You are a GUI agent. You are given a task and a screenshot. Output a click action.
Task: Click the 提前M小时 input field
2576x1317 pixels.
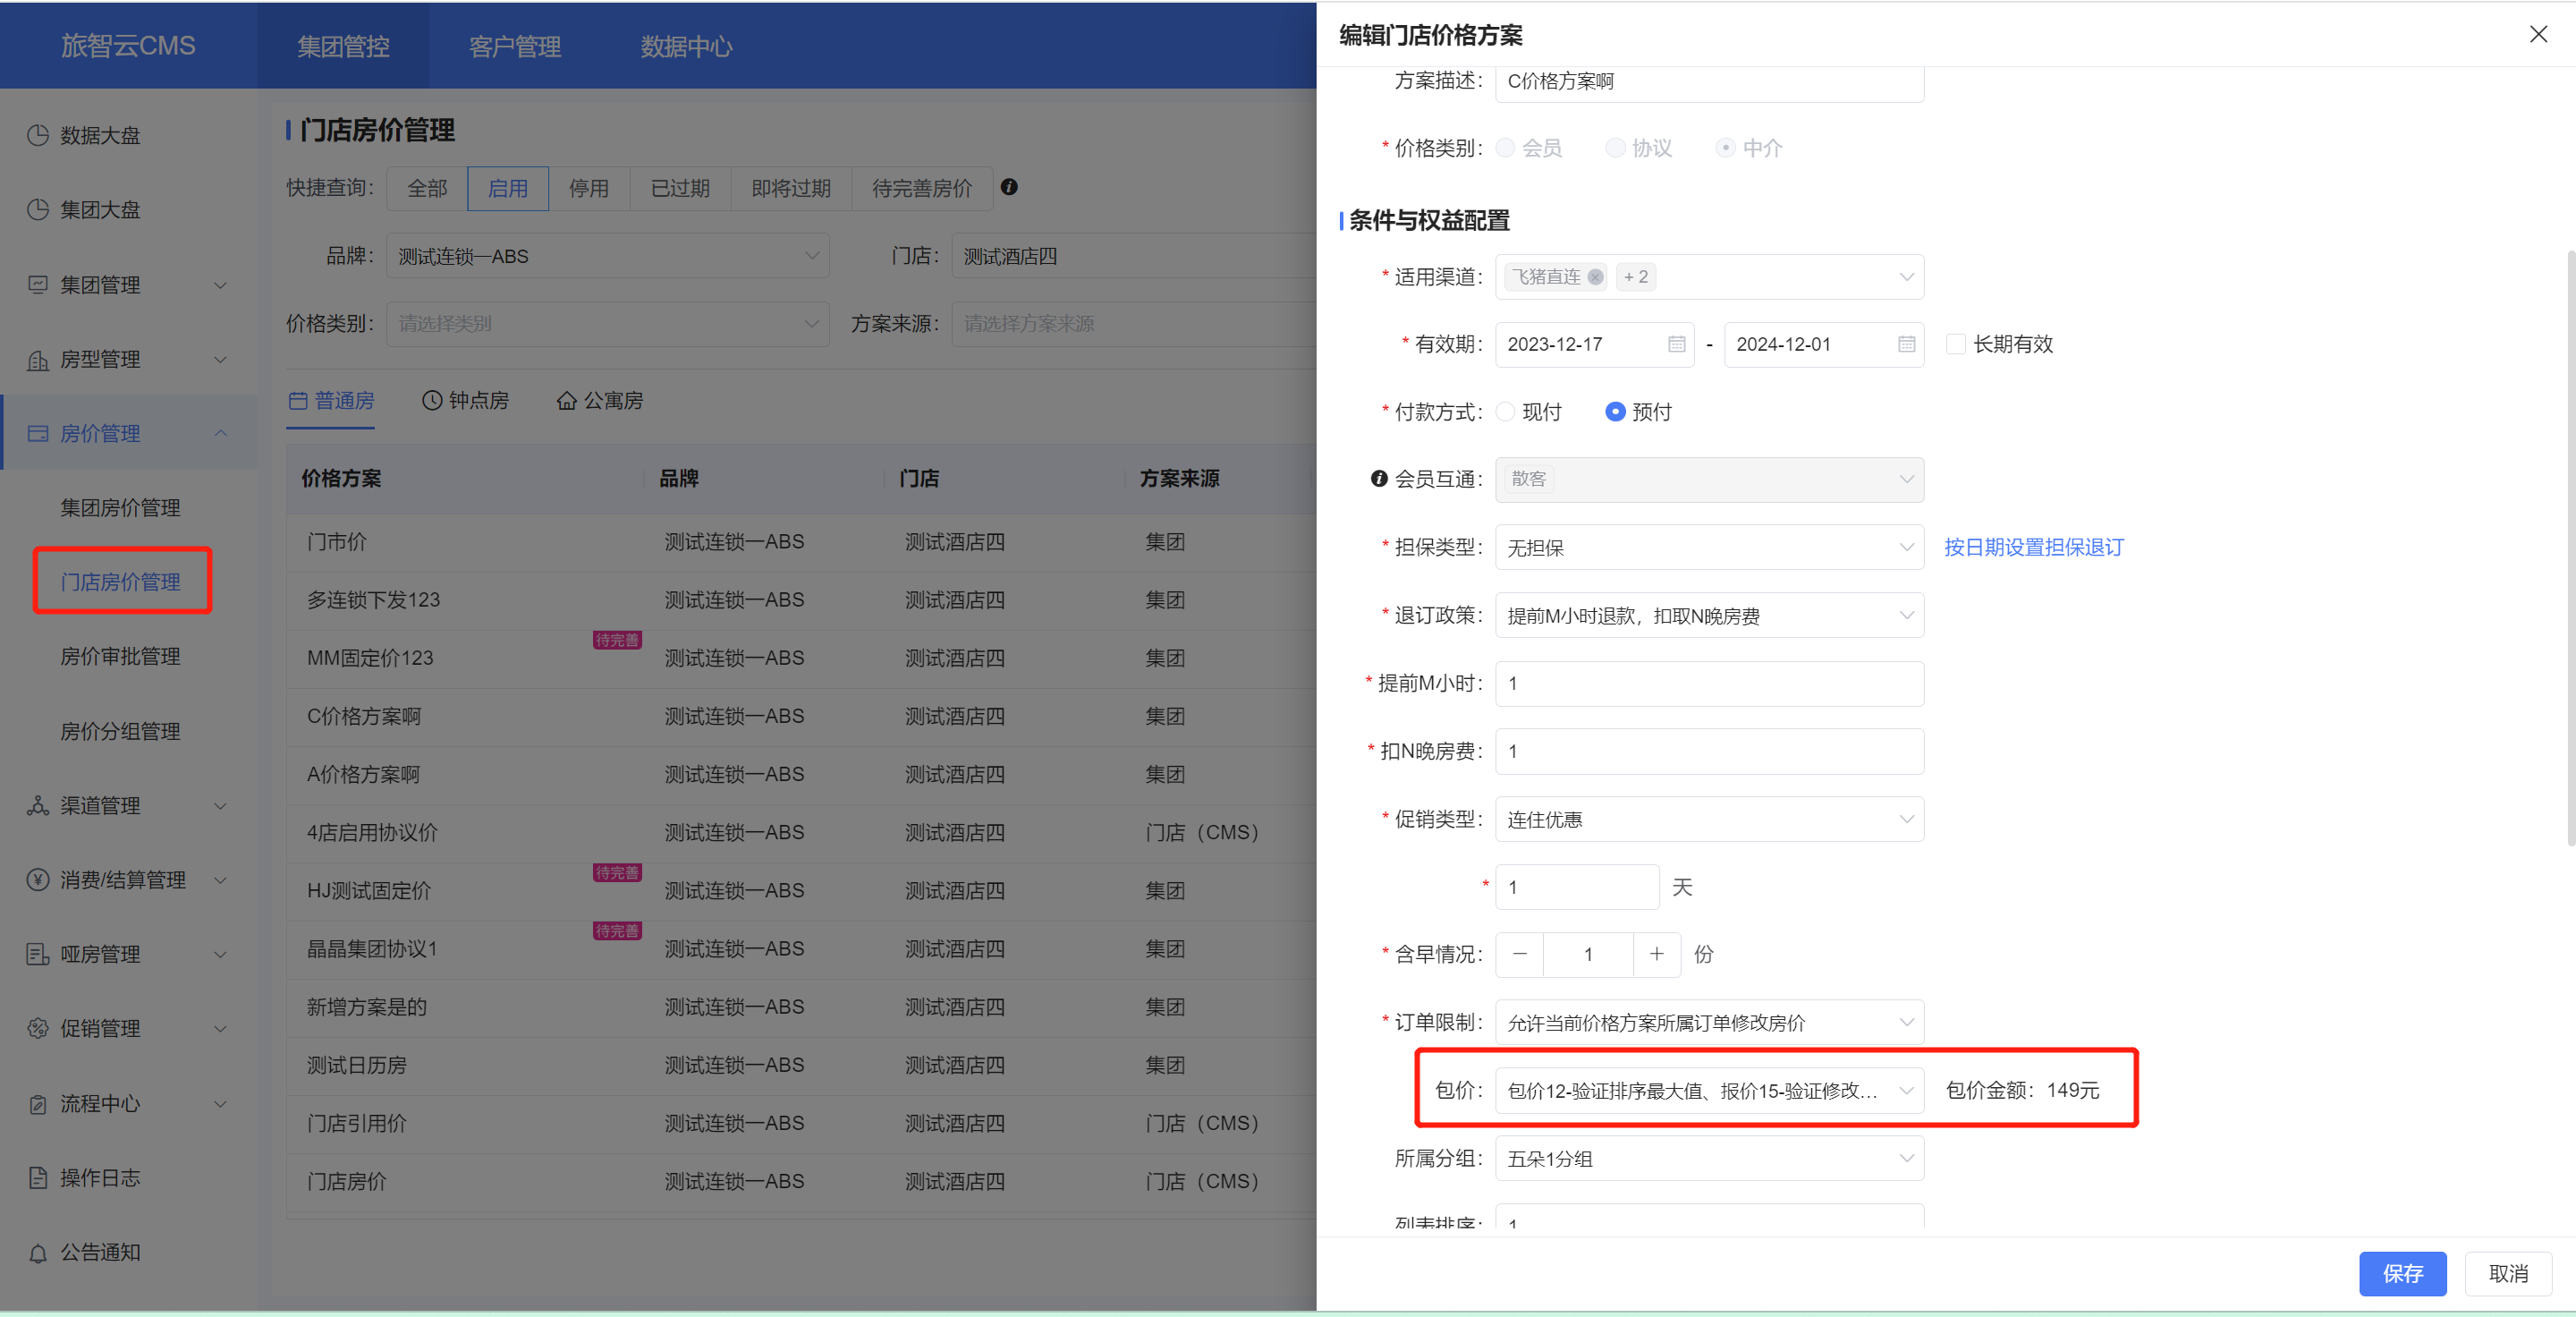[1709, 683]
